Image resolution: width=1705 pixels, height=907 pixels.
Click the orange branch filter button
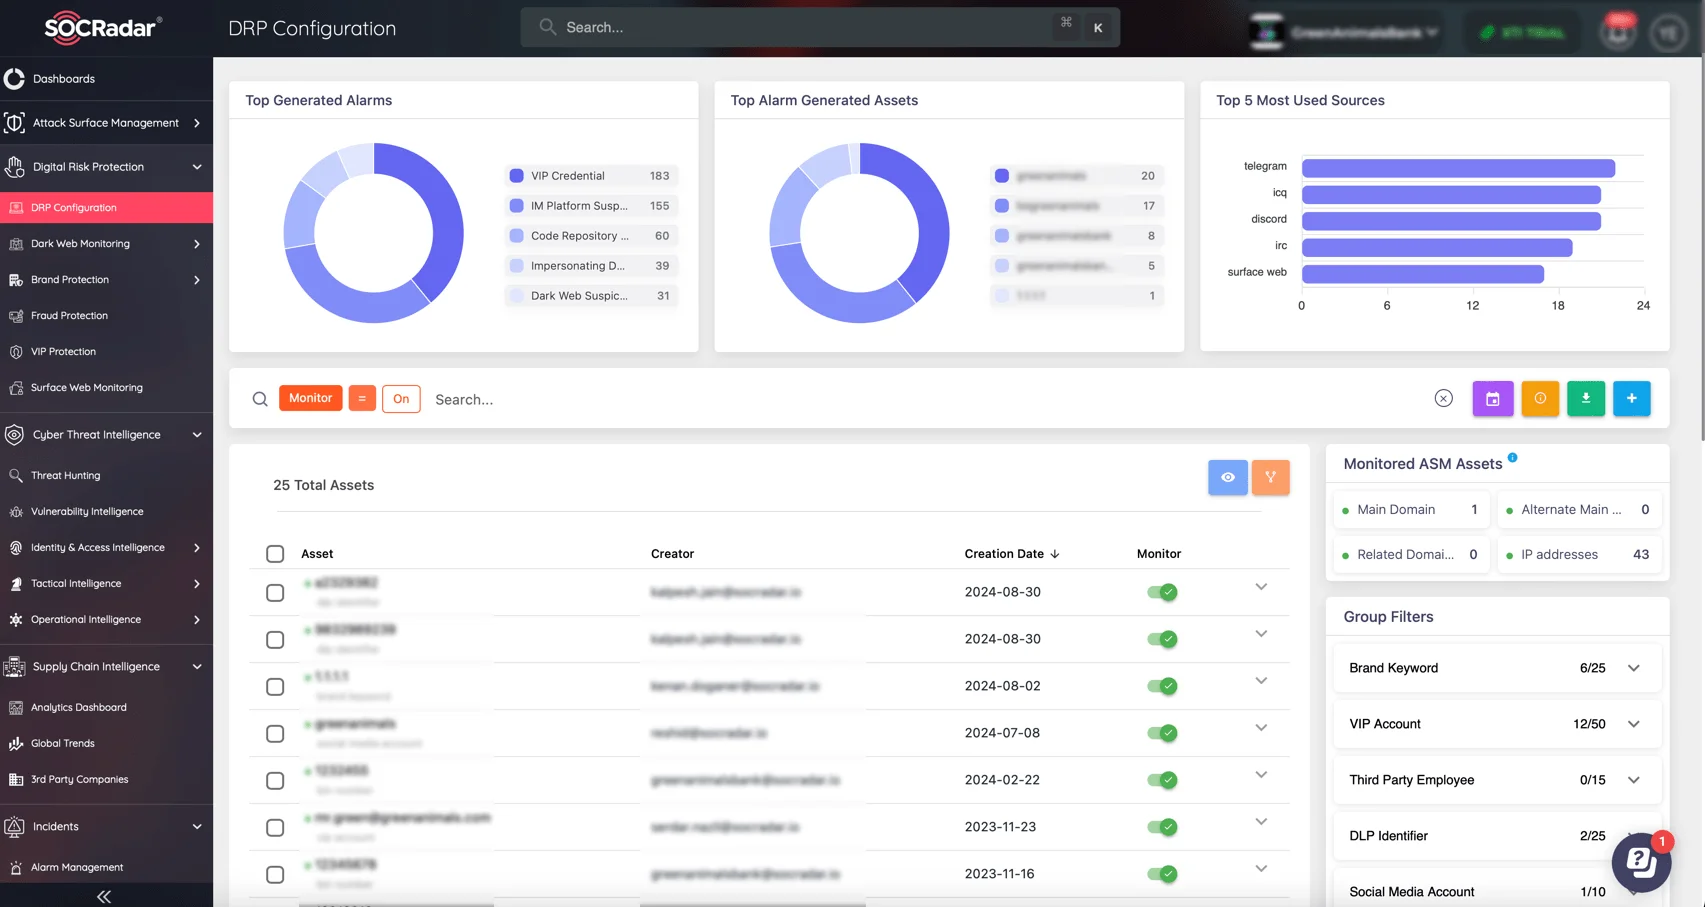pyautogui.click(x=1270, y=477)
